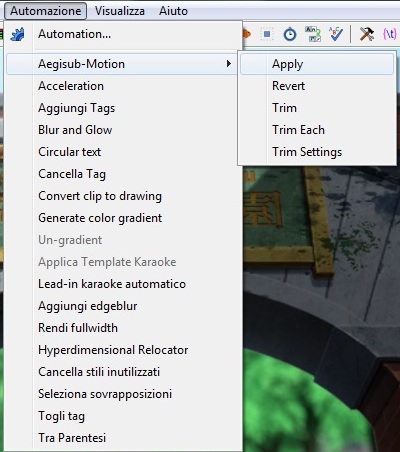This screenshot has width=400, height=452.
Task: Run Cancella stili inutilizzati
Action: 124,372
